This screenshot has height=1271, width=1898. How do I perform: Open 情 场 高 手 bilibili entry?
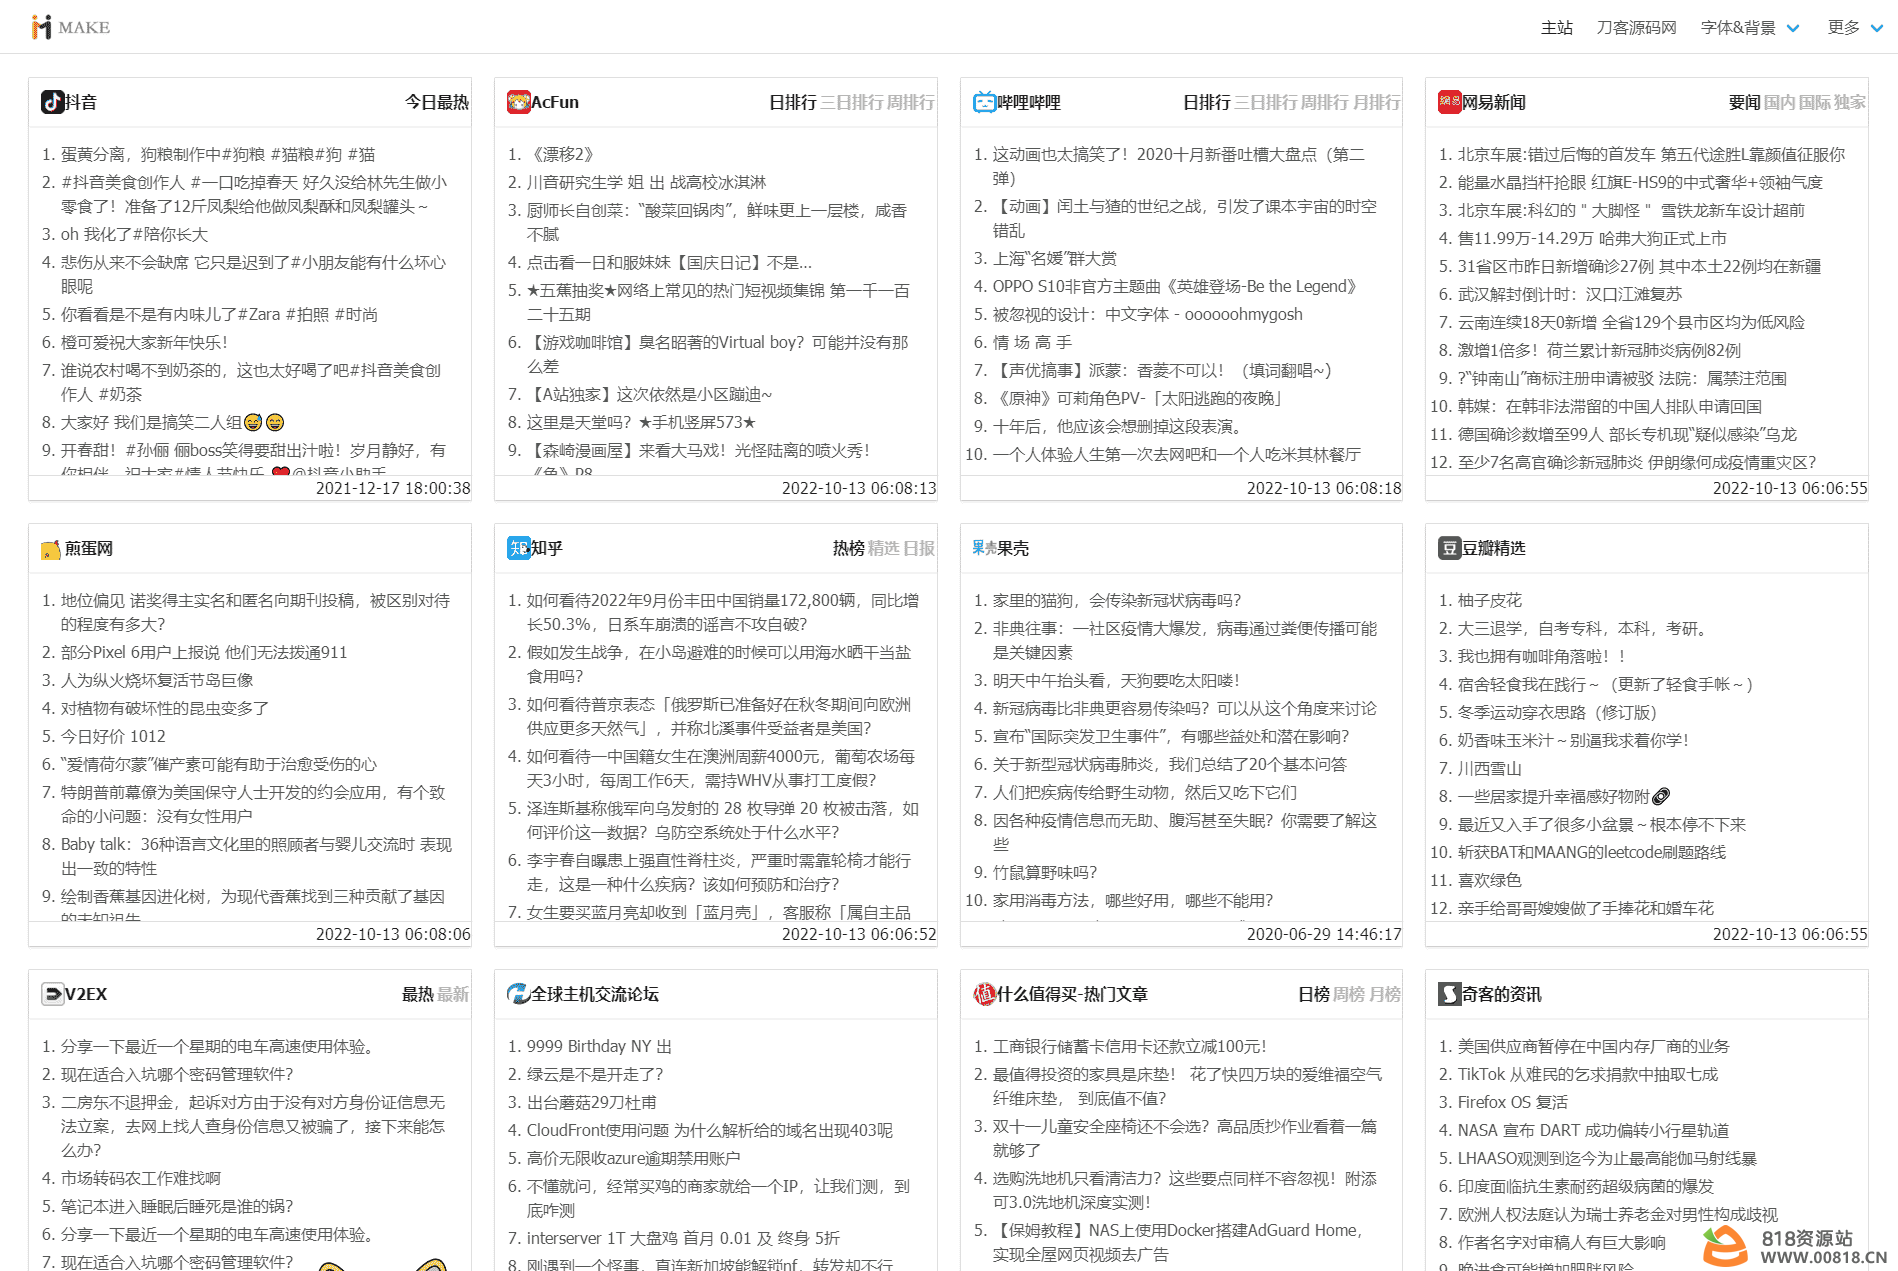click(1032, 342)
